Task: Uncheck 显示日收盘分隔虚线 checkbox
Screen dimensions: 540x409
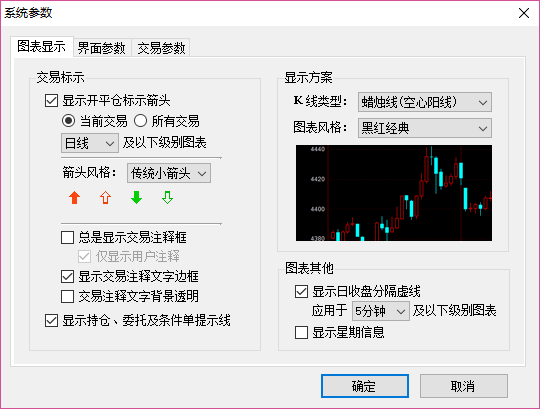Action: [301, 292]
